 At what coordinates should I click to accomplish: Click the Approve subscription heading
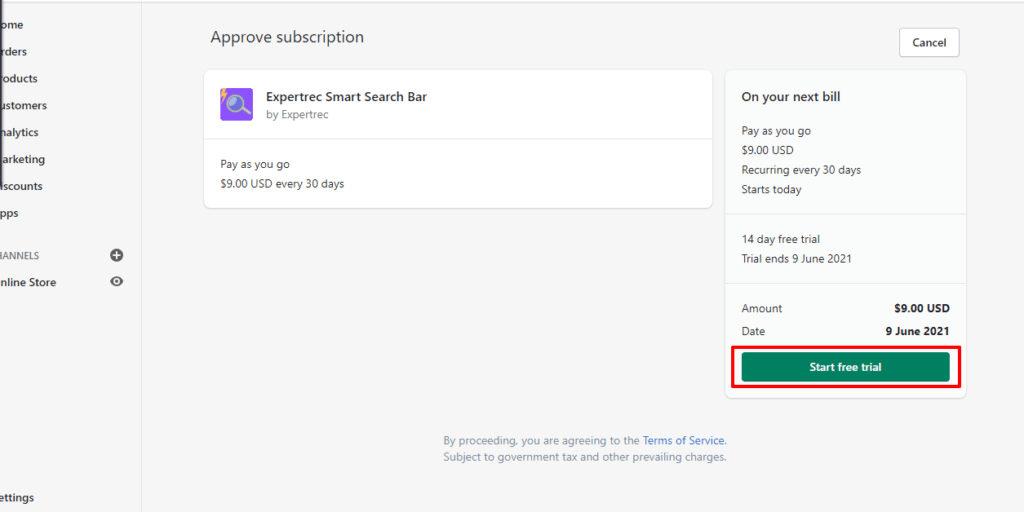tap(287, 37)
